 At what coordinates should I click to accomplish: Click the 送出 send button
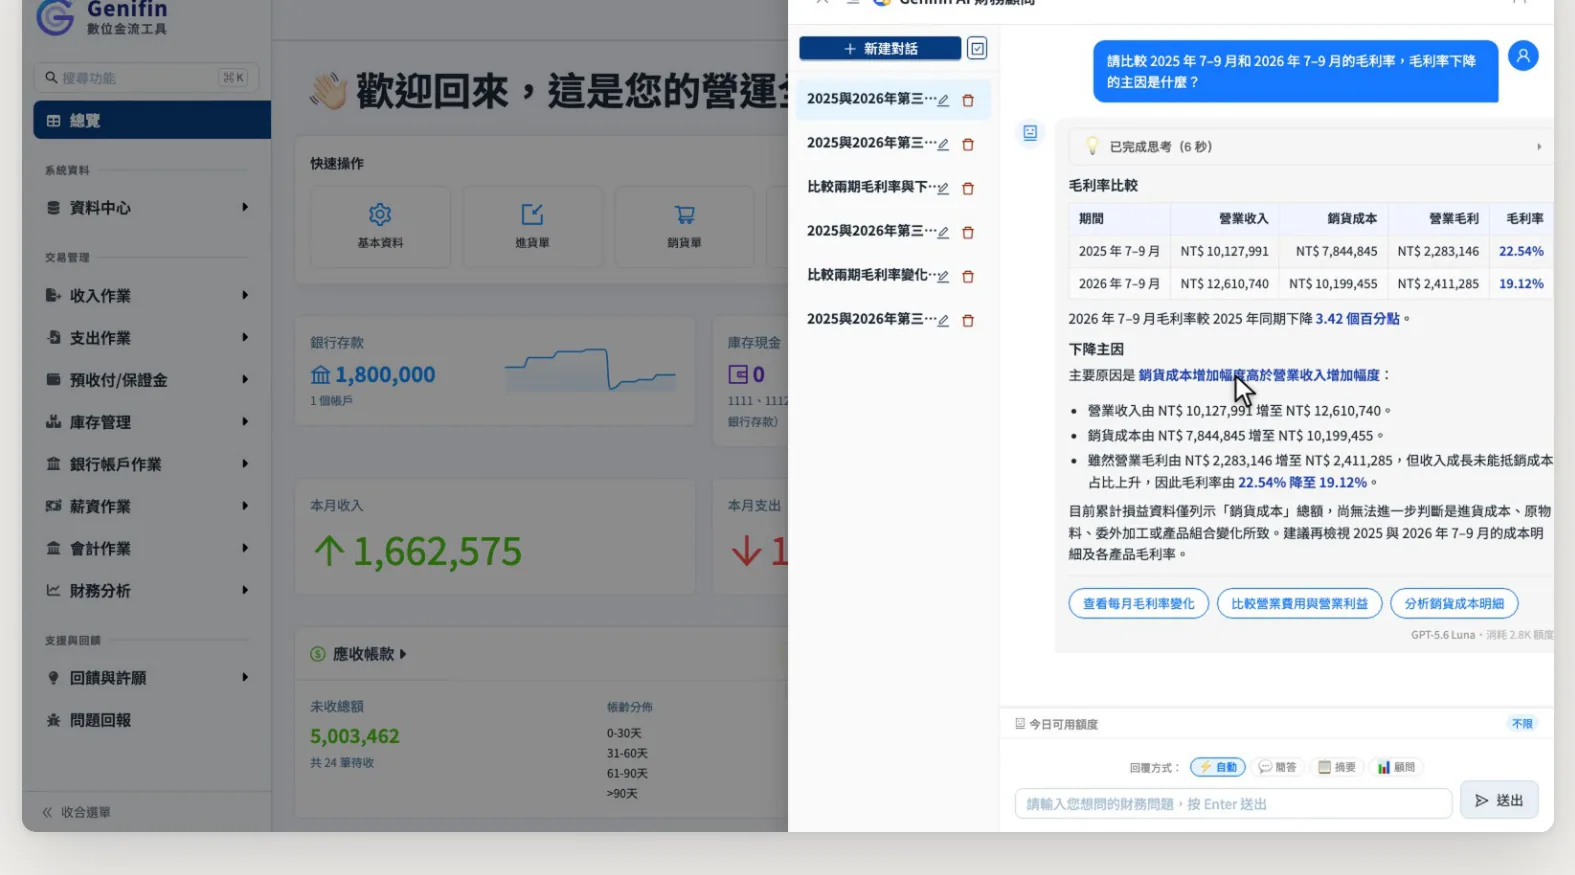[1499, 800]
